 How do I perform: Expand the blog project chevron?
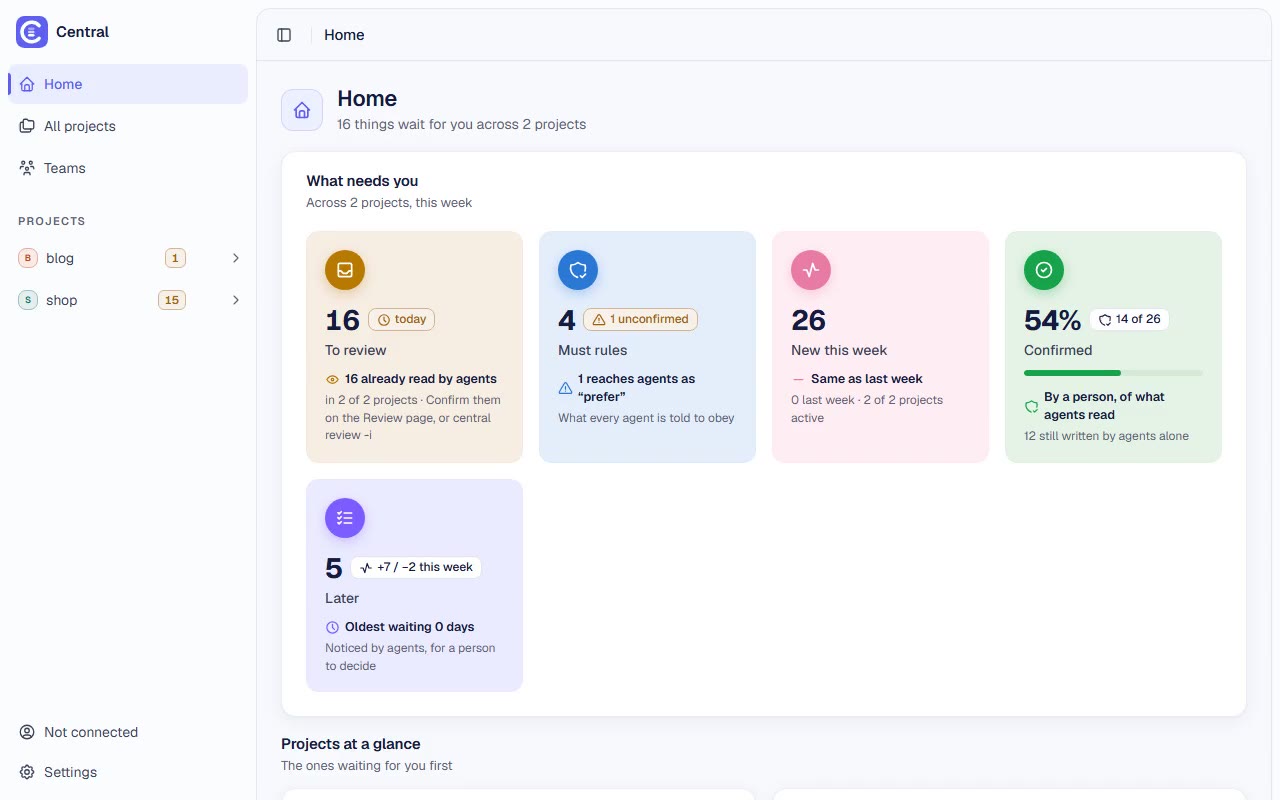point(236,258)
